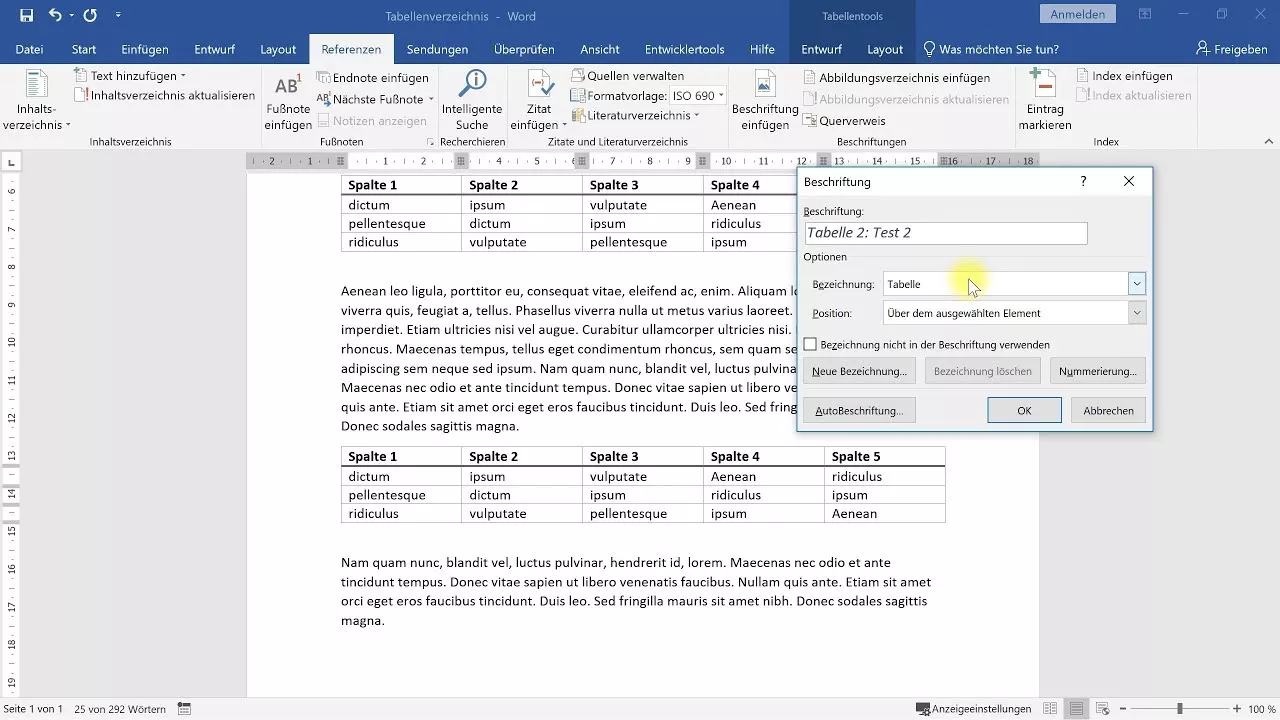Open the Datei menu
Image resolution: width=1280 pixels, height=720 pixels.
click(x=29, y=48)
